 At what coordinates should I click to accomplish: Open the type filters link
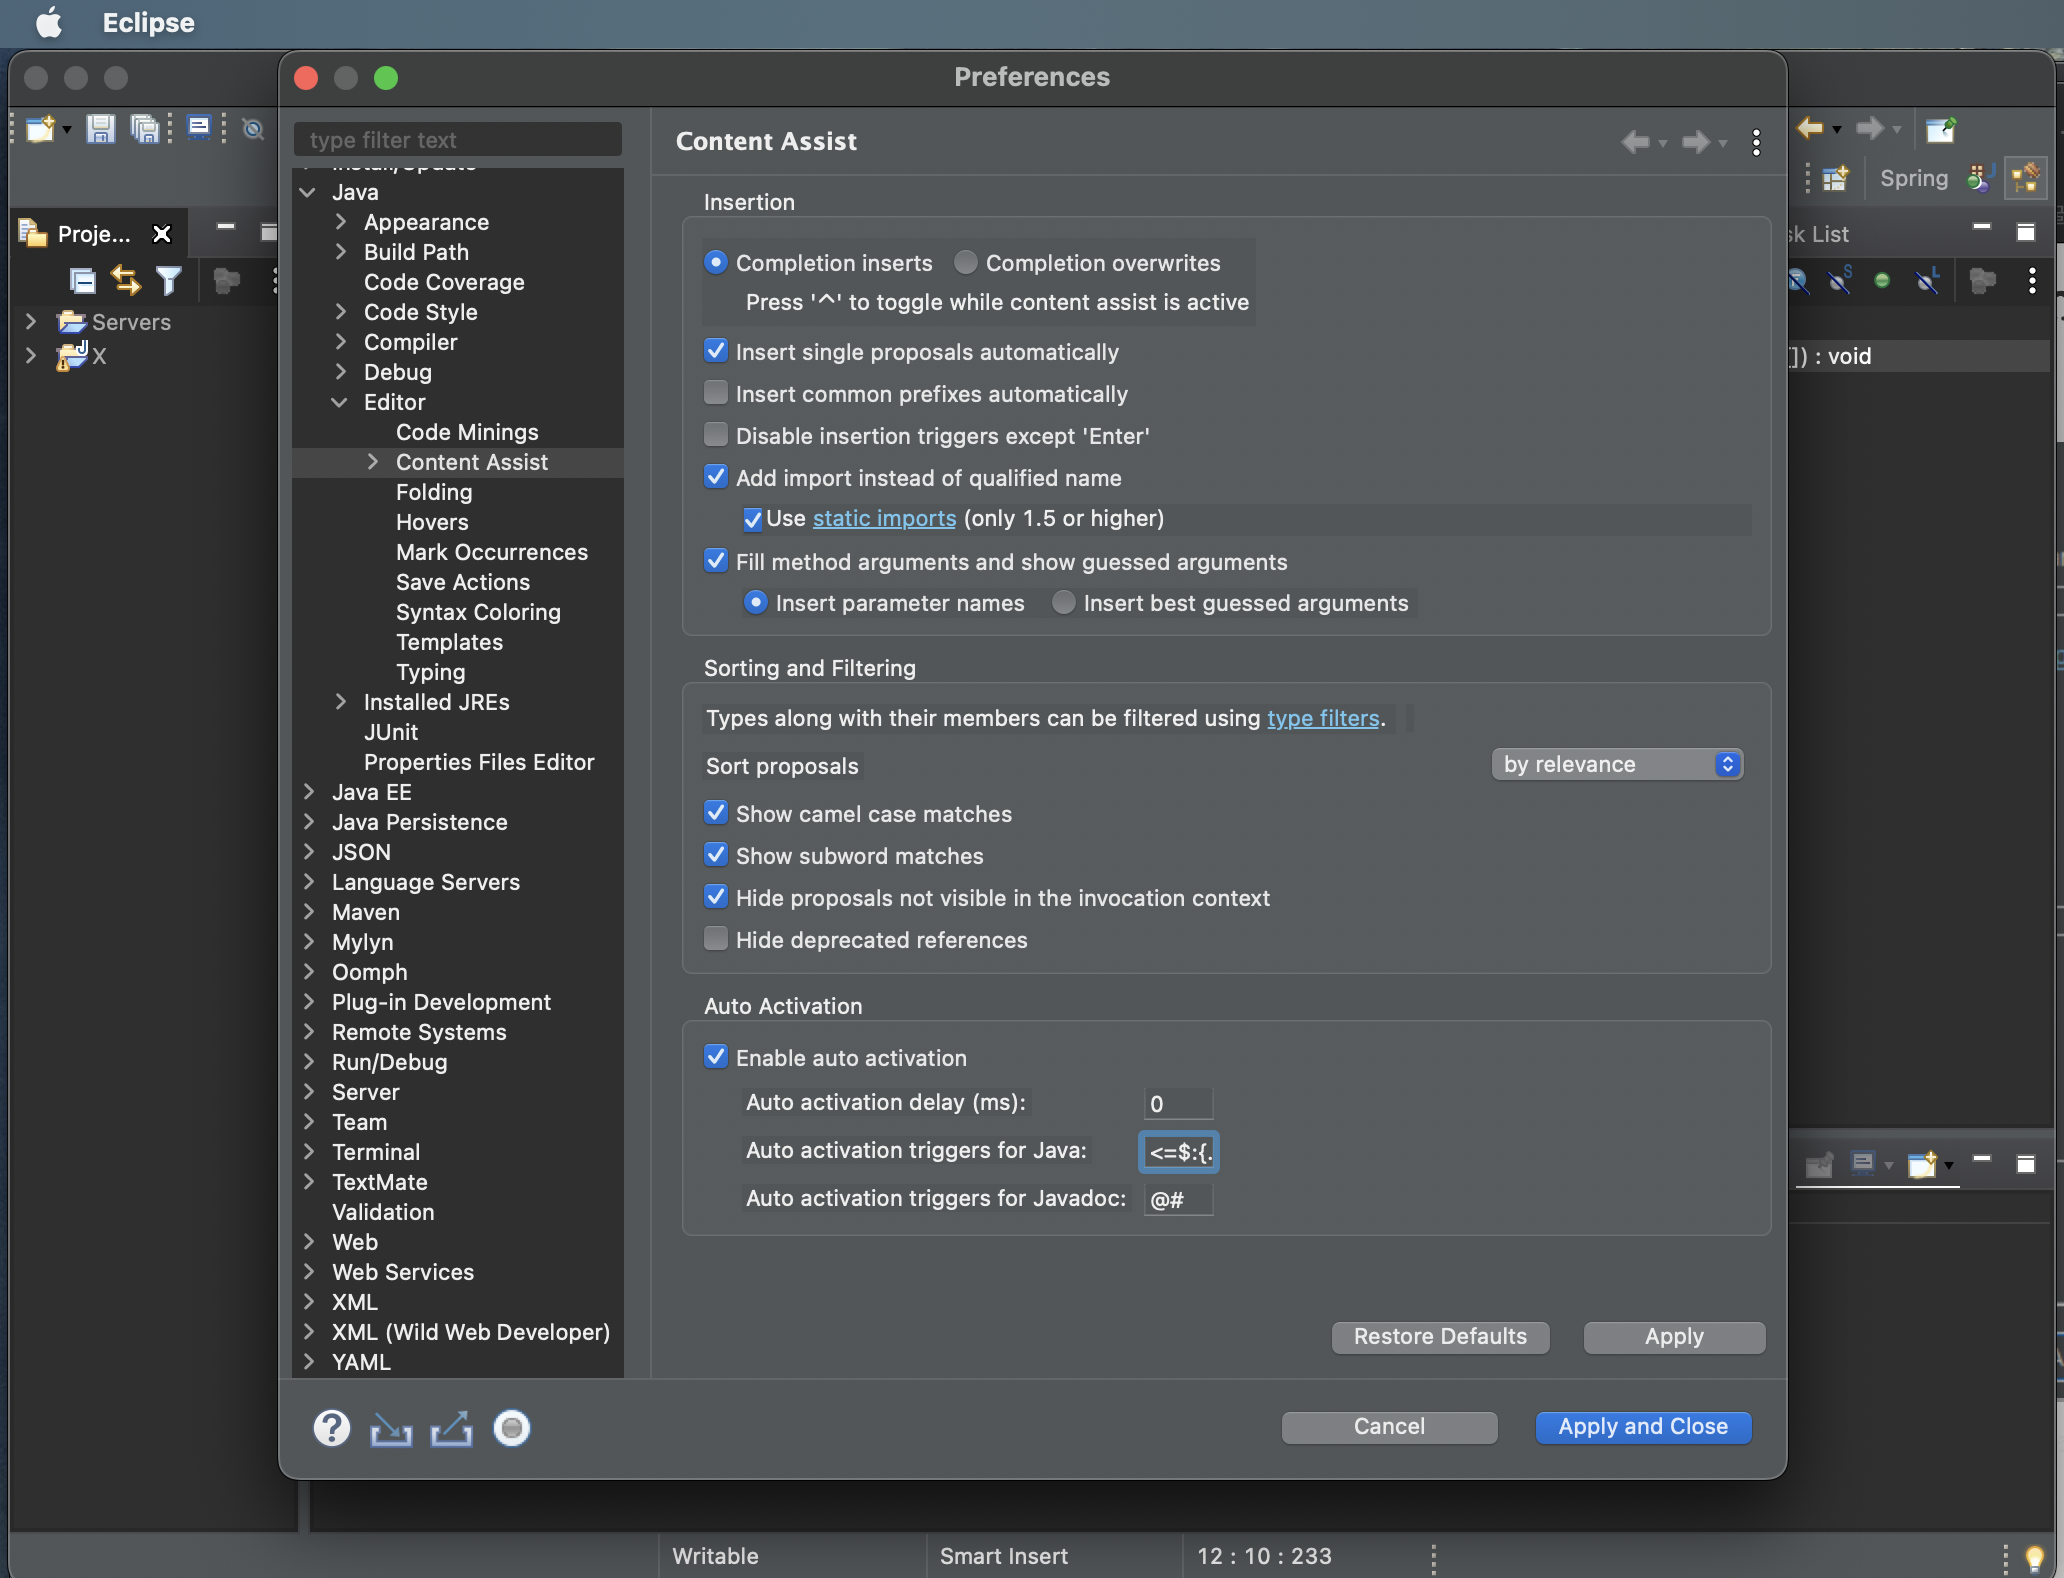coord(1322,718)
